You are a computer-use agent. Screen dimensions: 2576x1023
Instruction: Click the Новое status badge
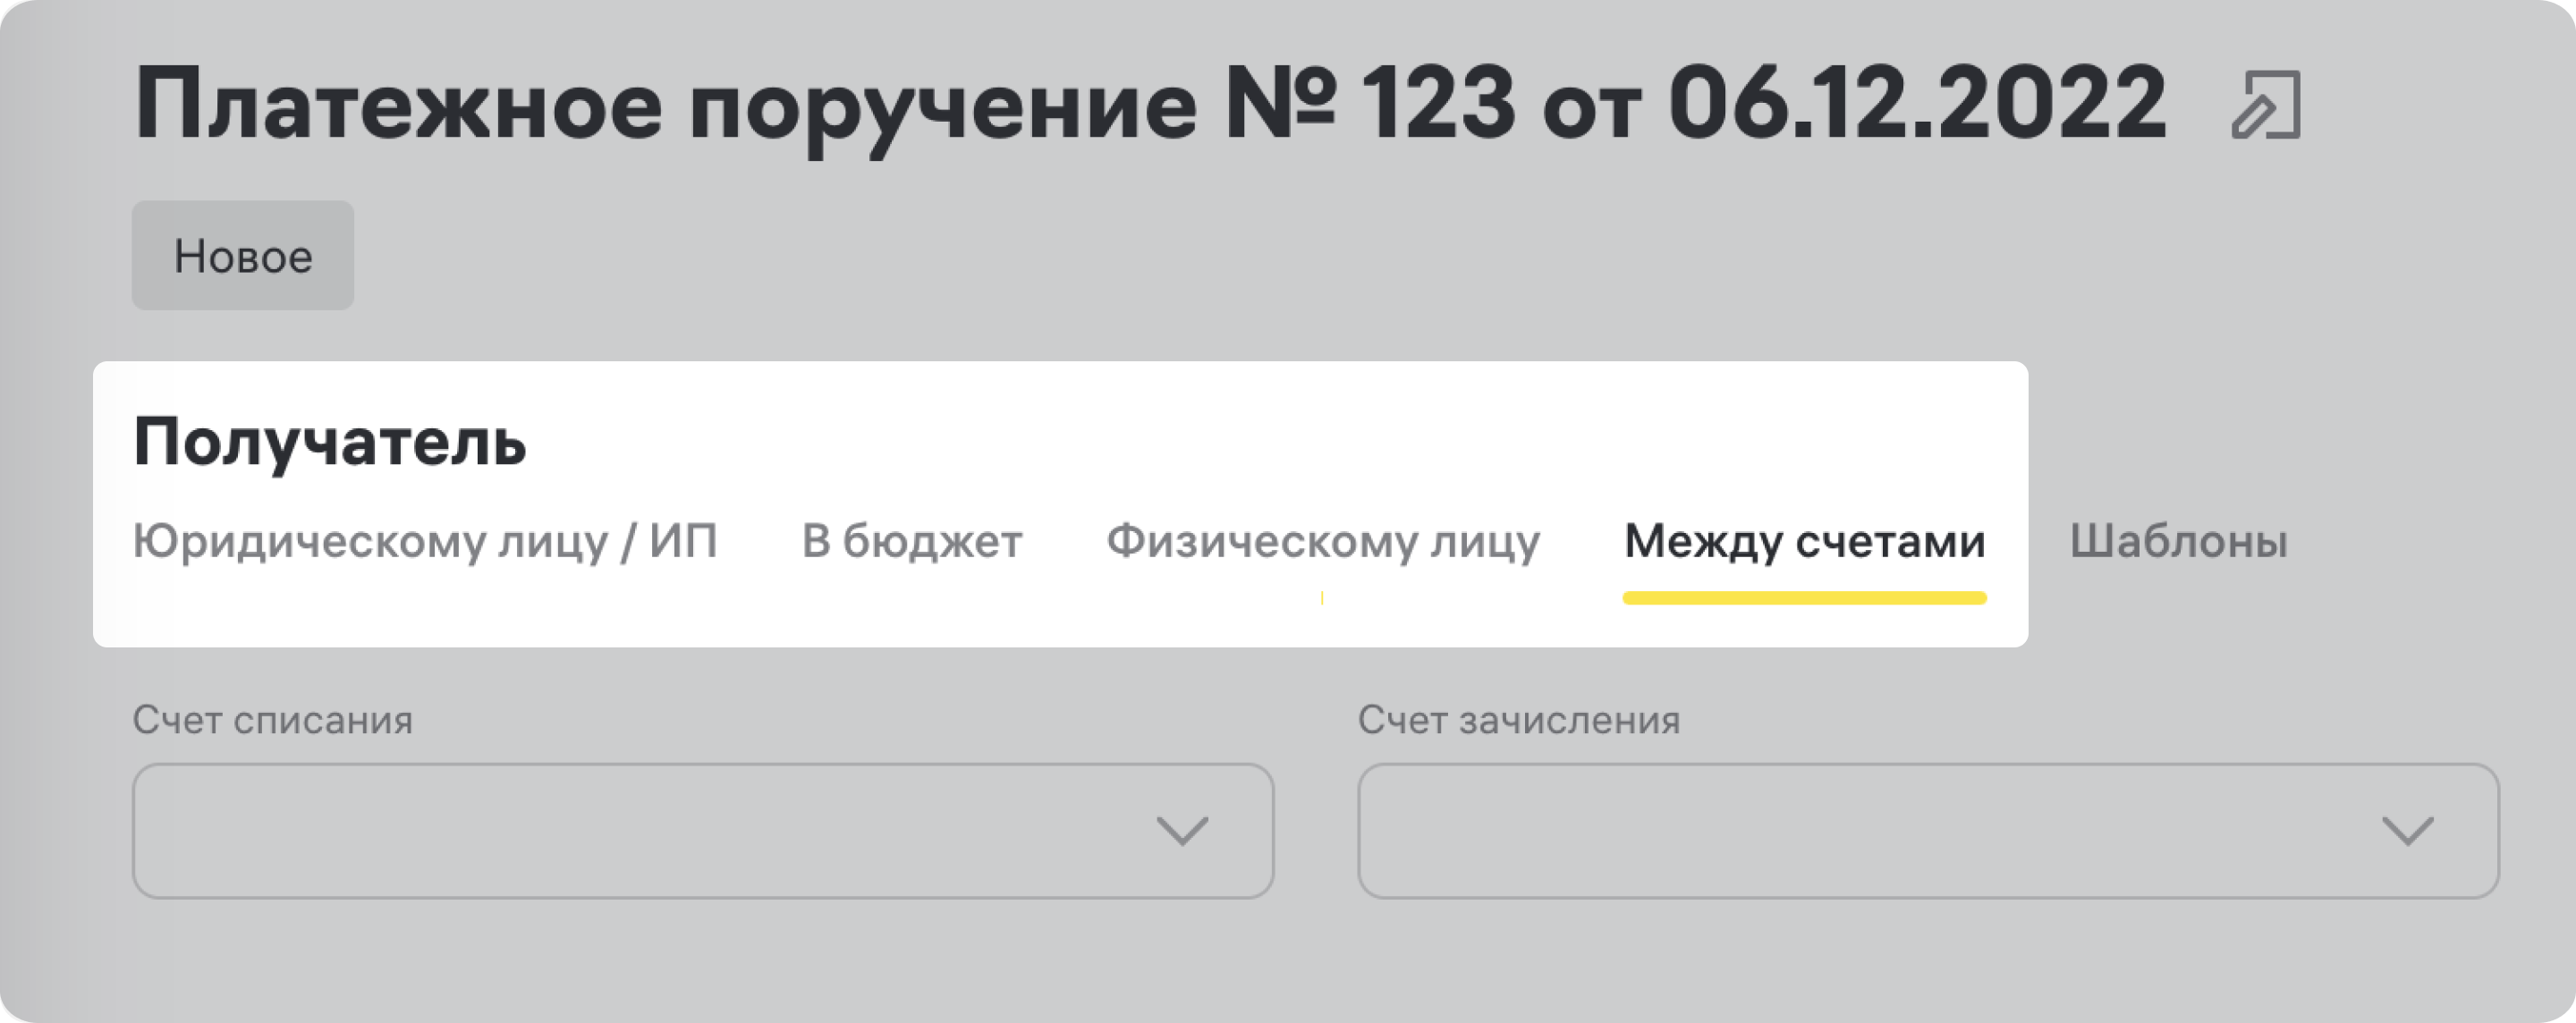pyautogui.click(x=243, y=256)
